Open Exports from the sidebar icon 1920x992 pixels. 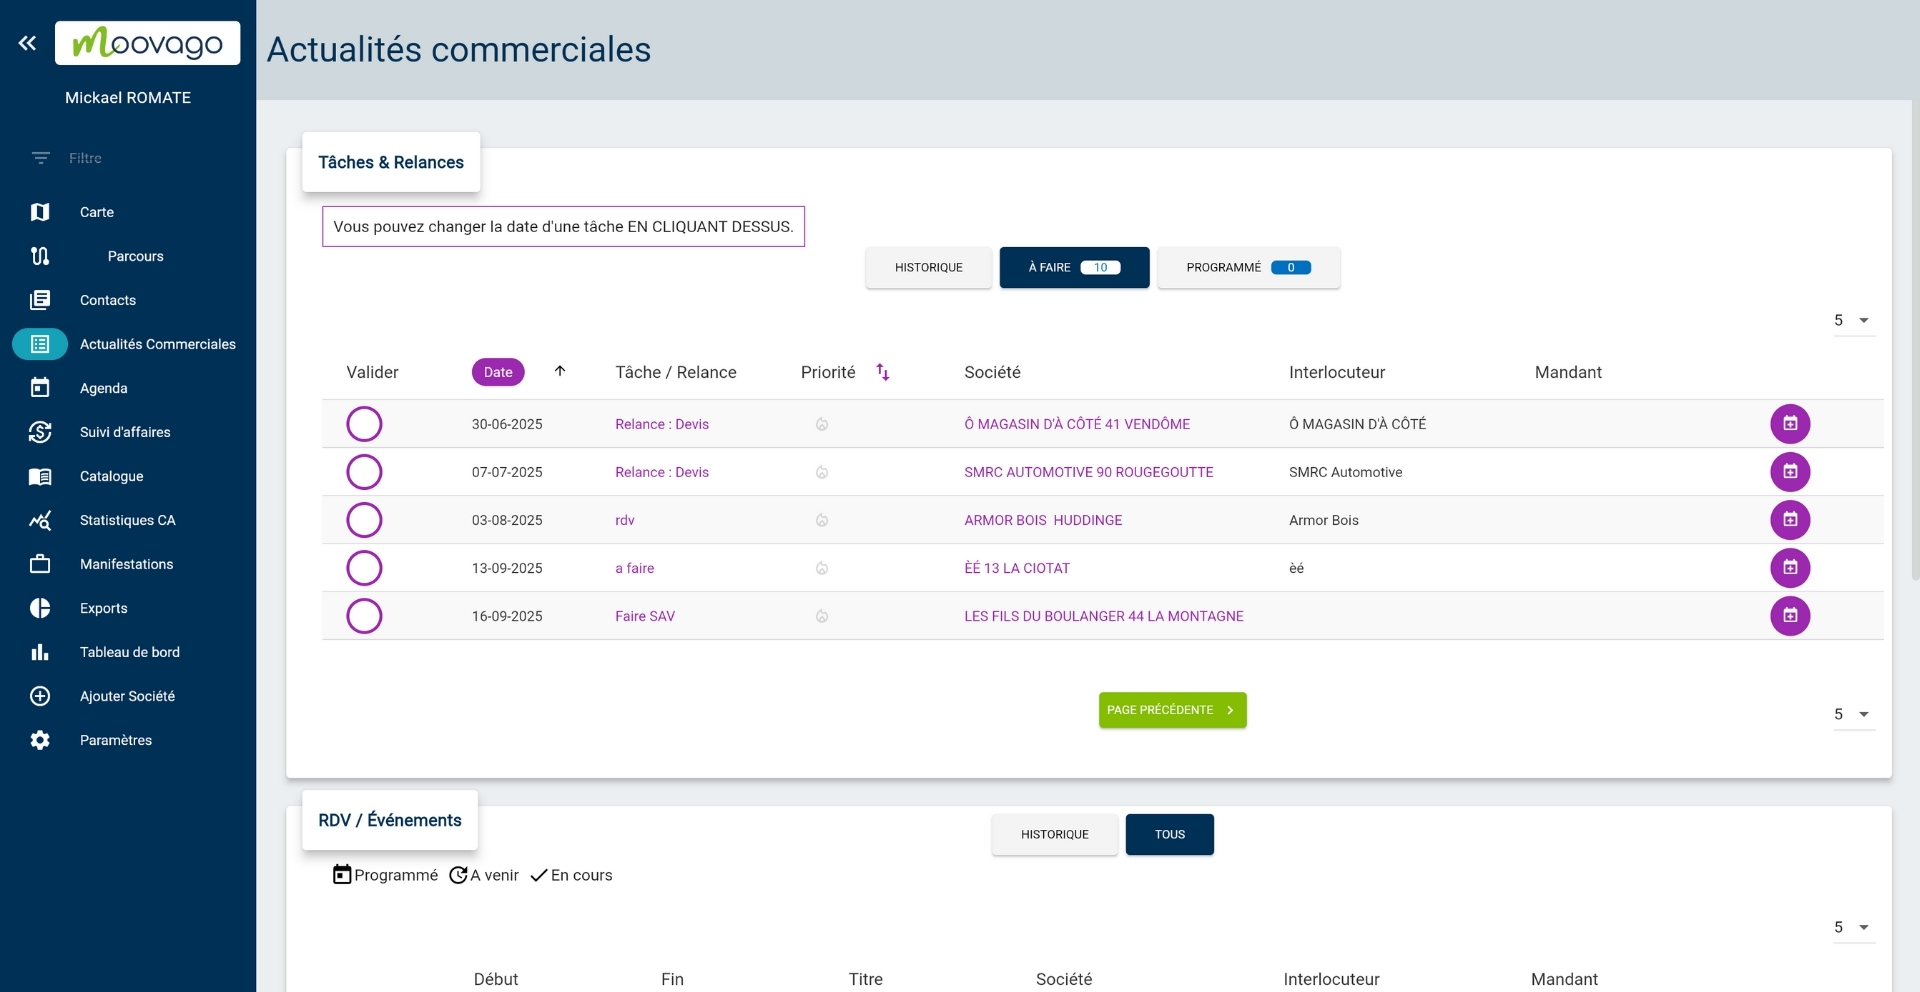tap(40, 608)
